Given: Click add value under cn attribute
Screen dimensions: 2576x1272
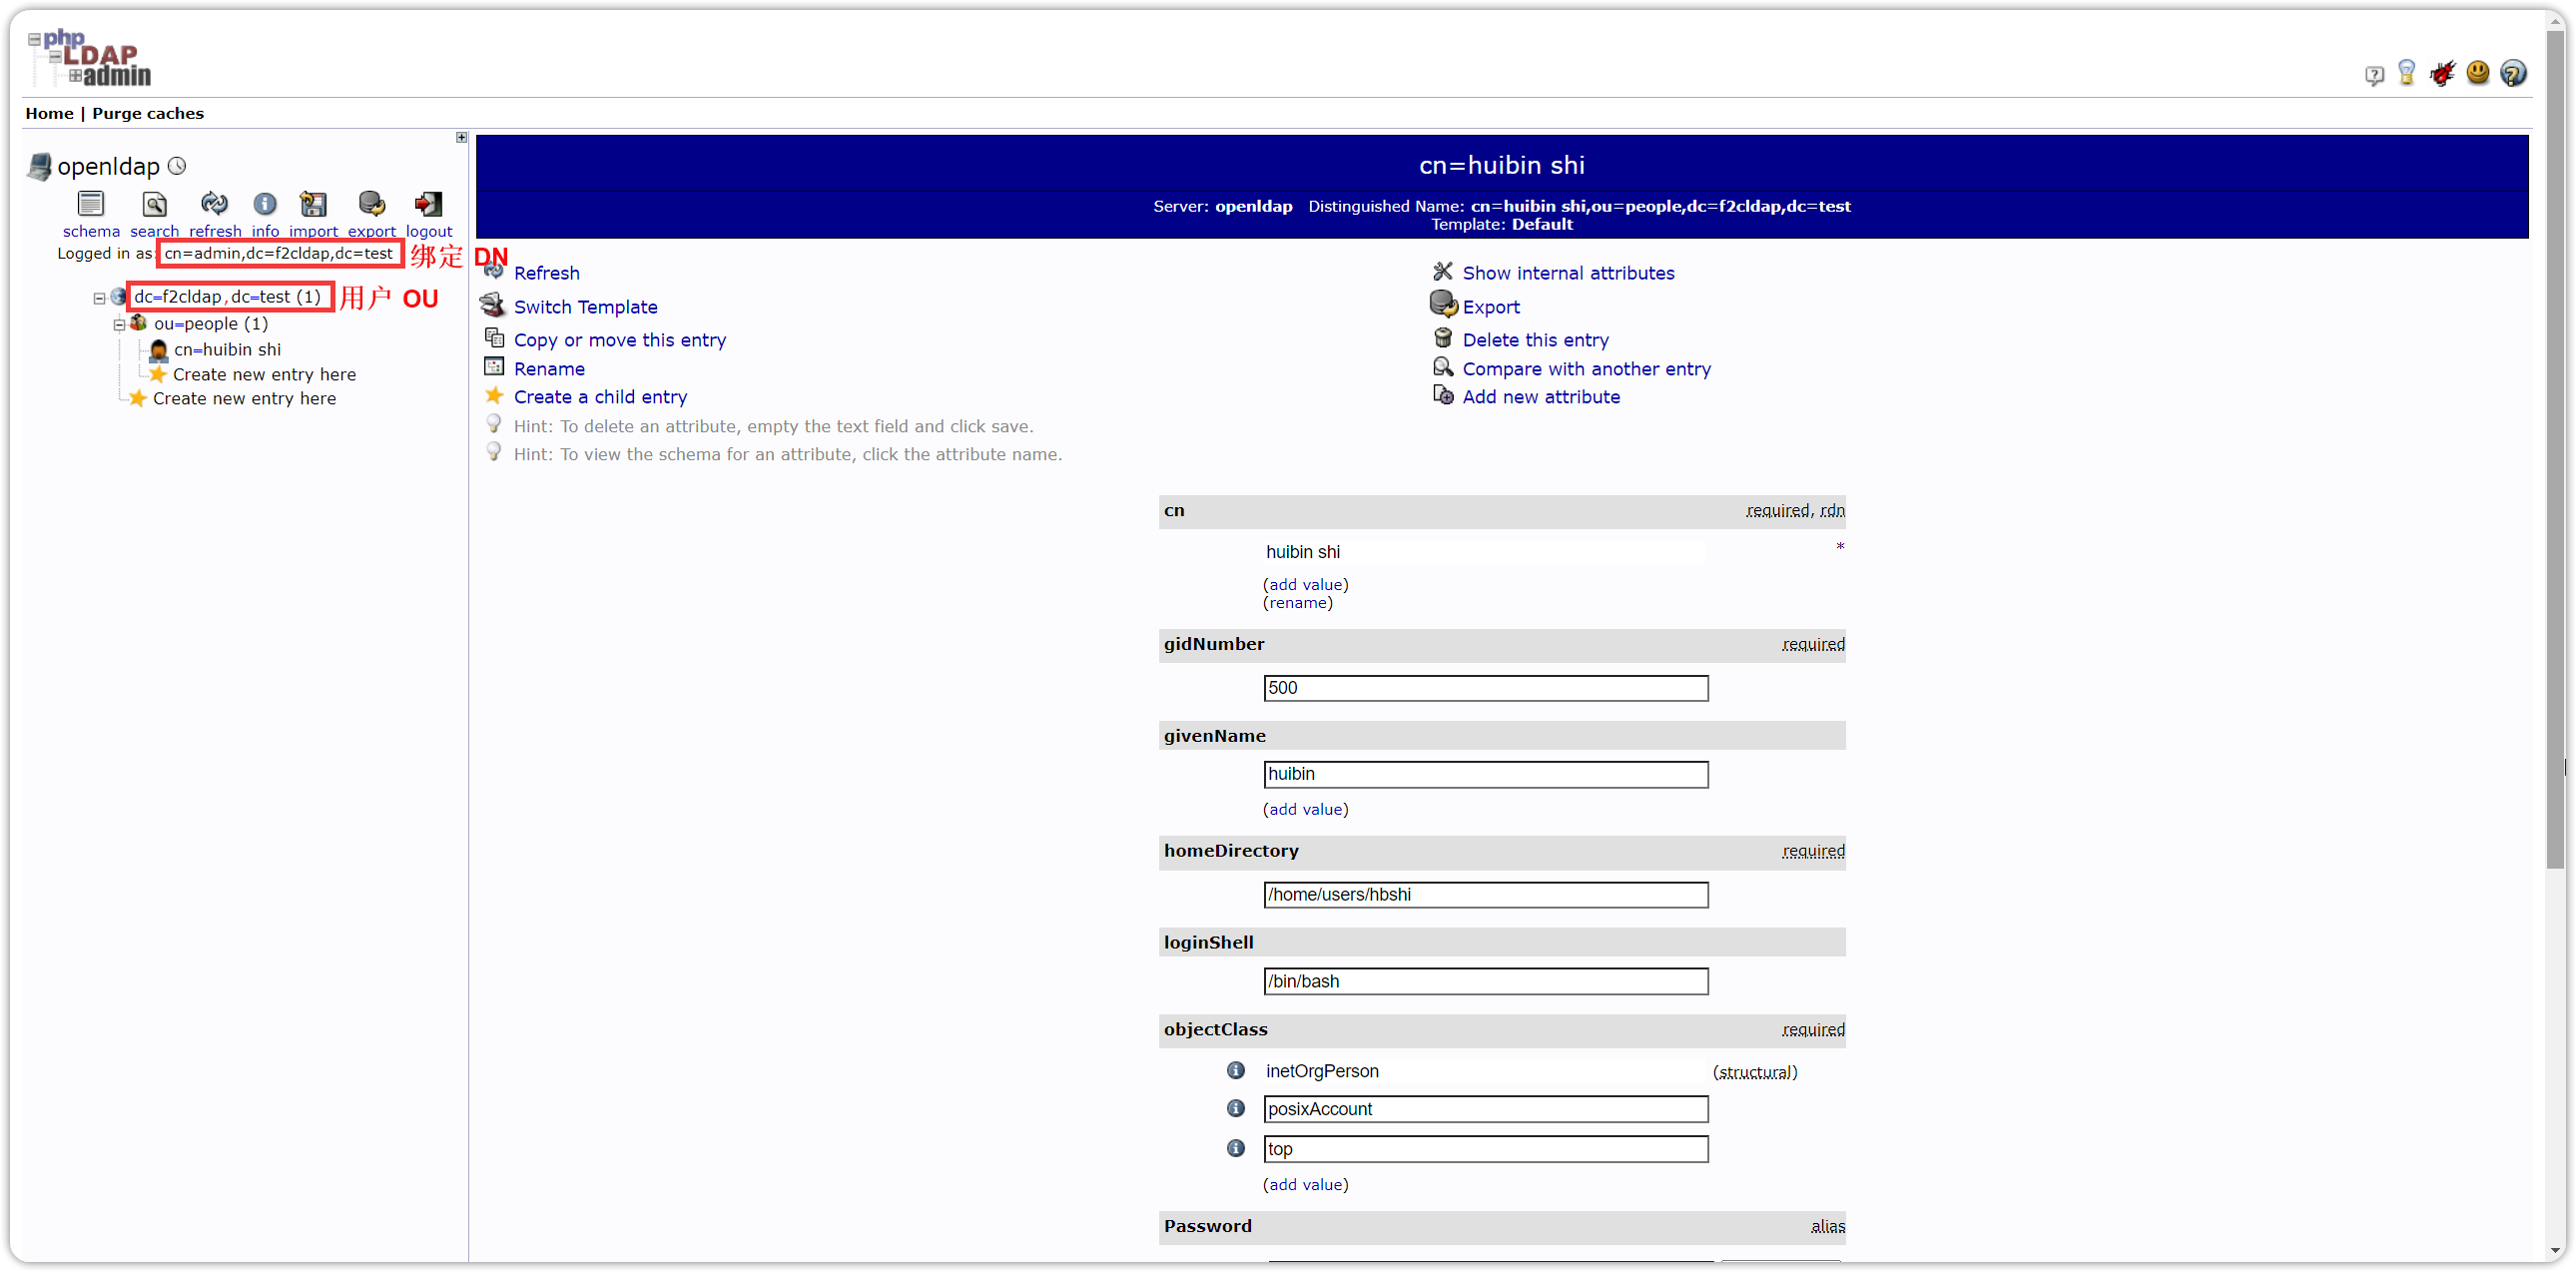Looking at the screenshot, I should (x=1305, y=585).
